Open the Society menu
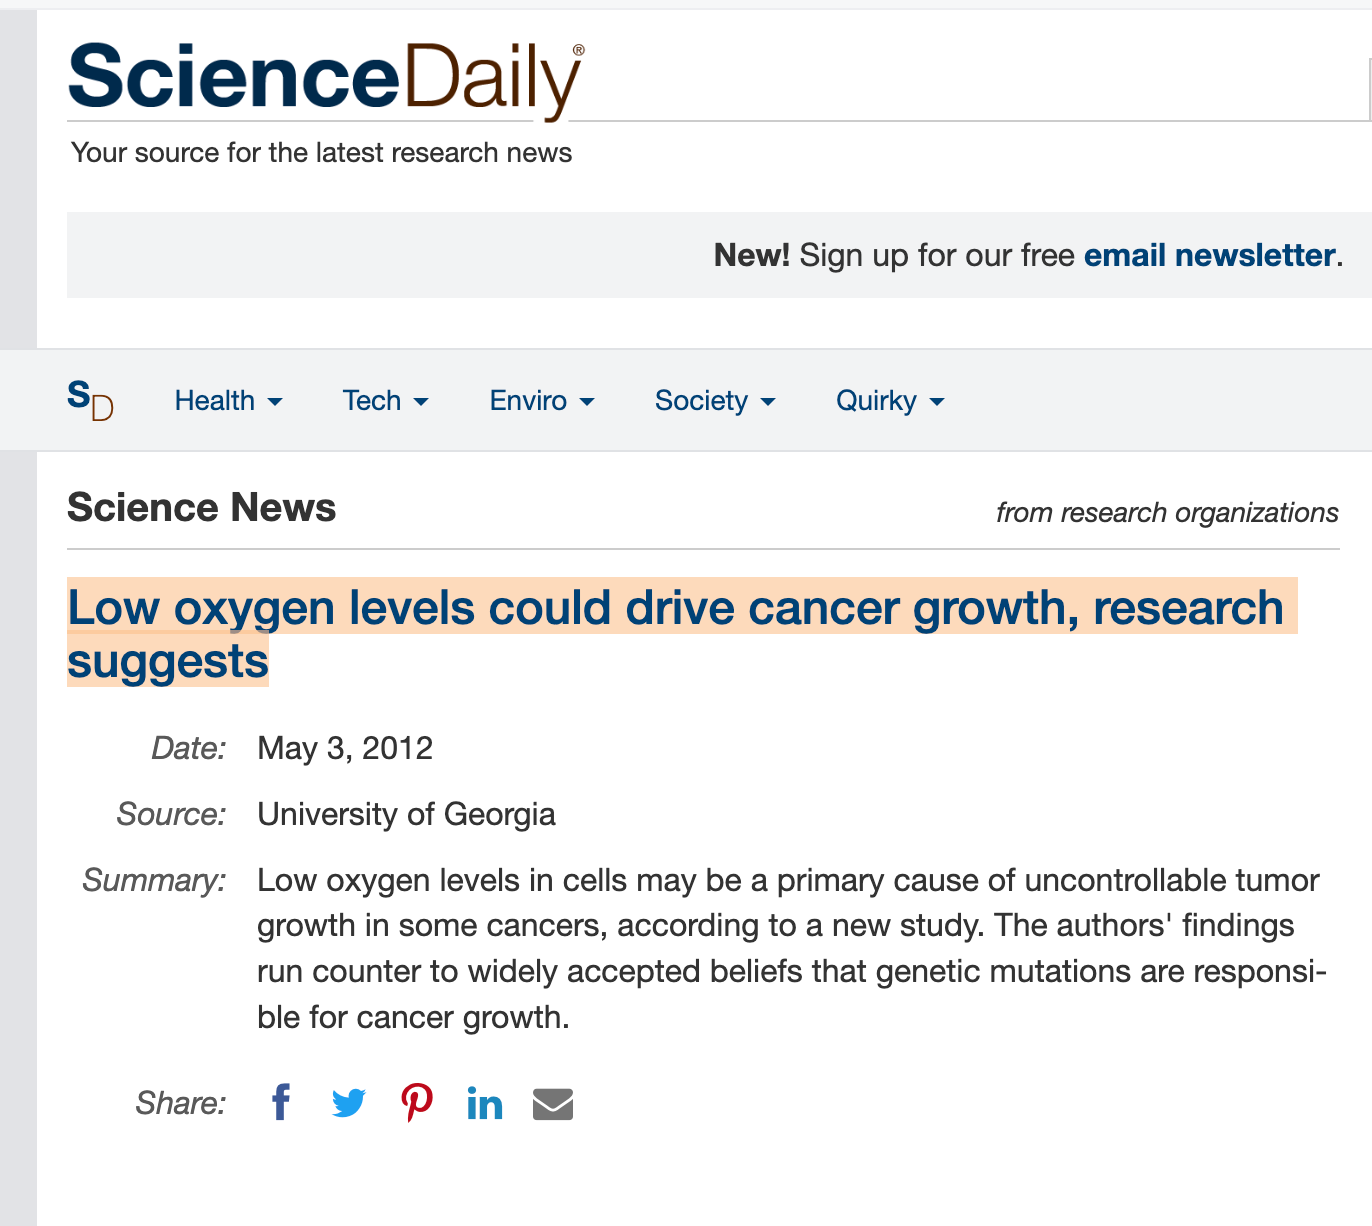The image size is (1372, 1226). pos(715,401)
